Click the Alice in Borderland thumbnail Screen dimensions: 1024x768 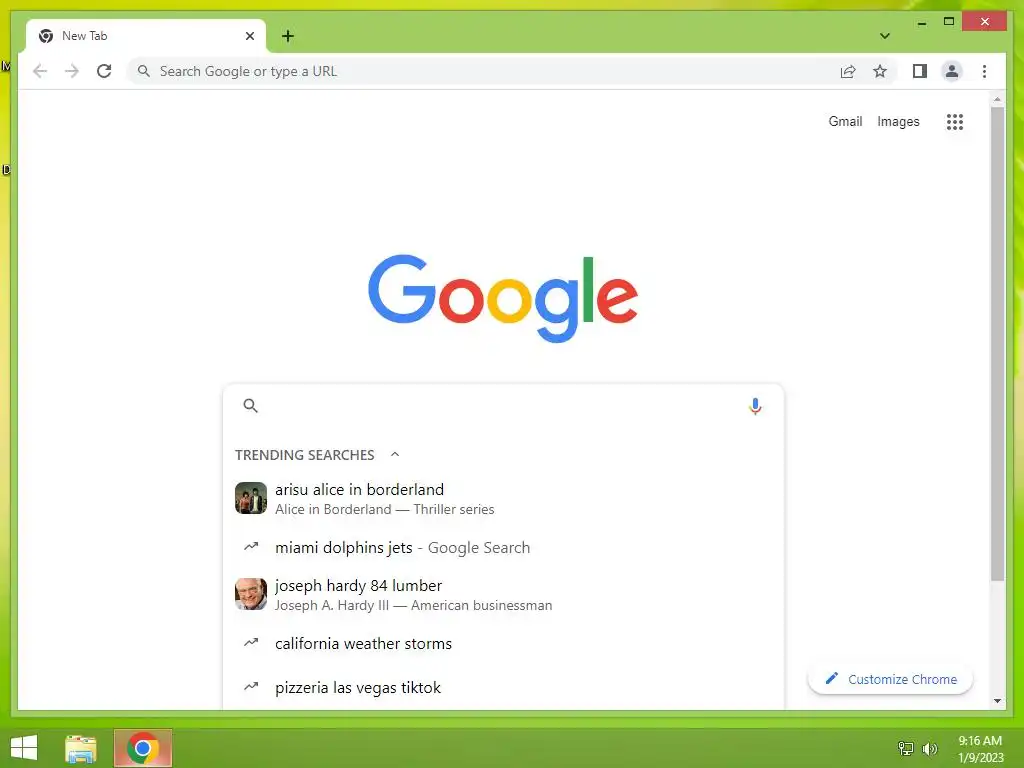click(251, 498)
